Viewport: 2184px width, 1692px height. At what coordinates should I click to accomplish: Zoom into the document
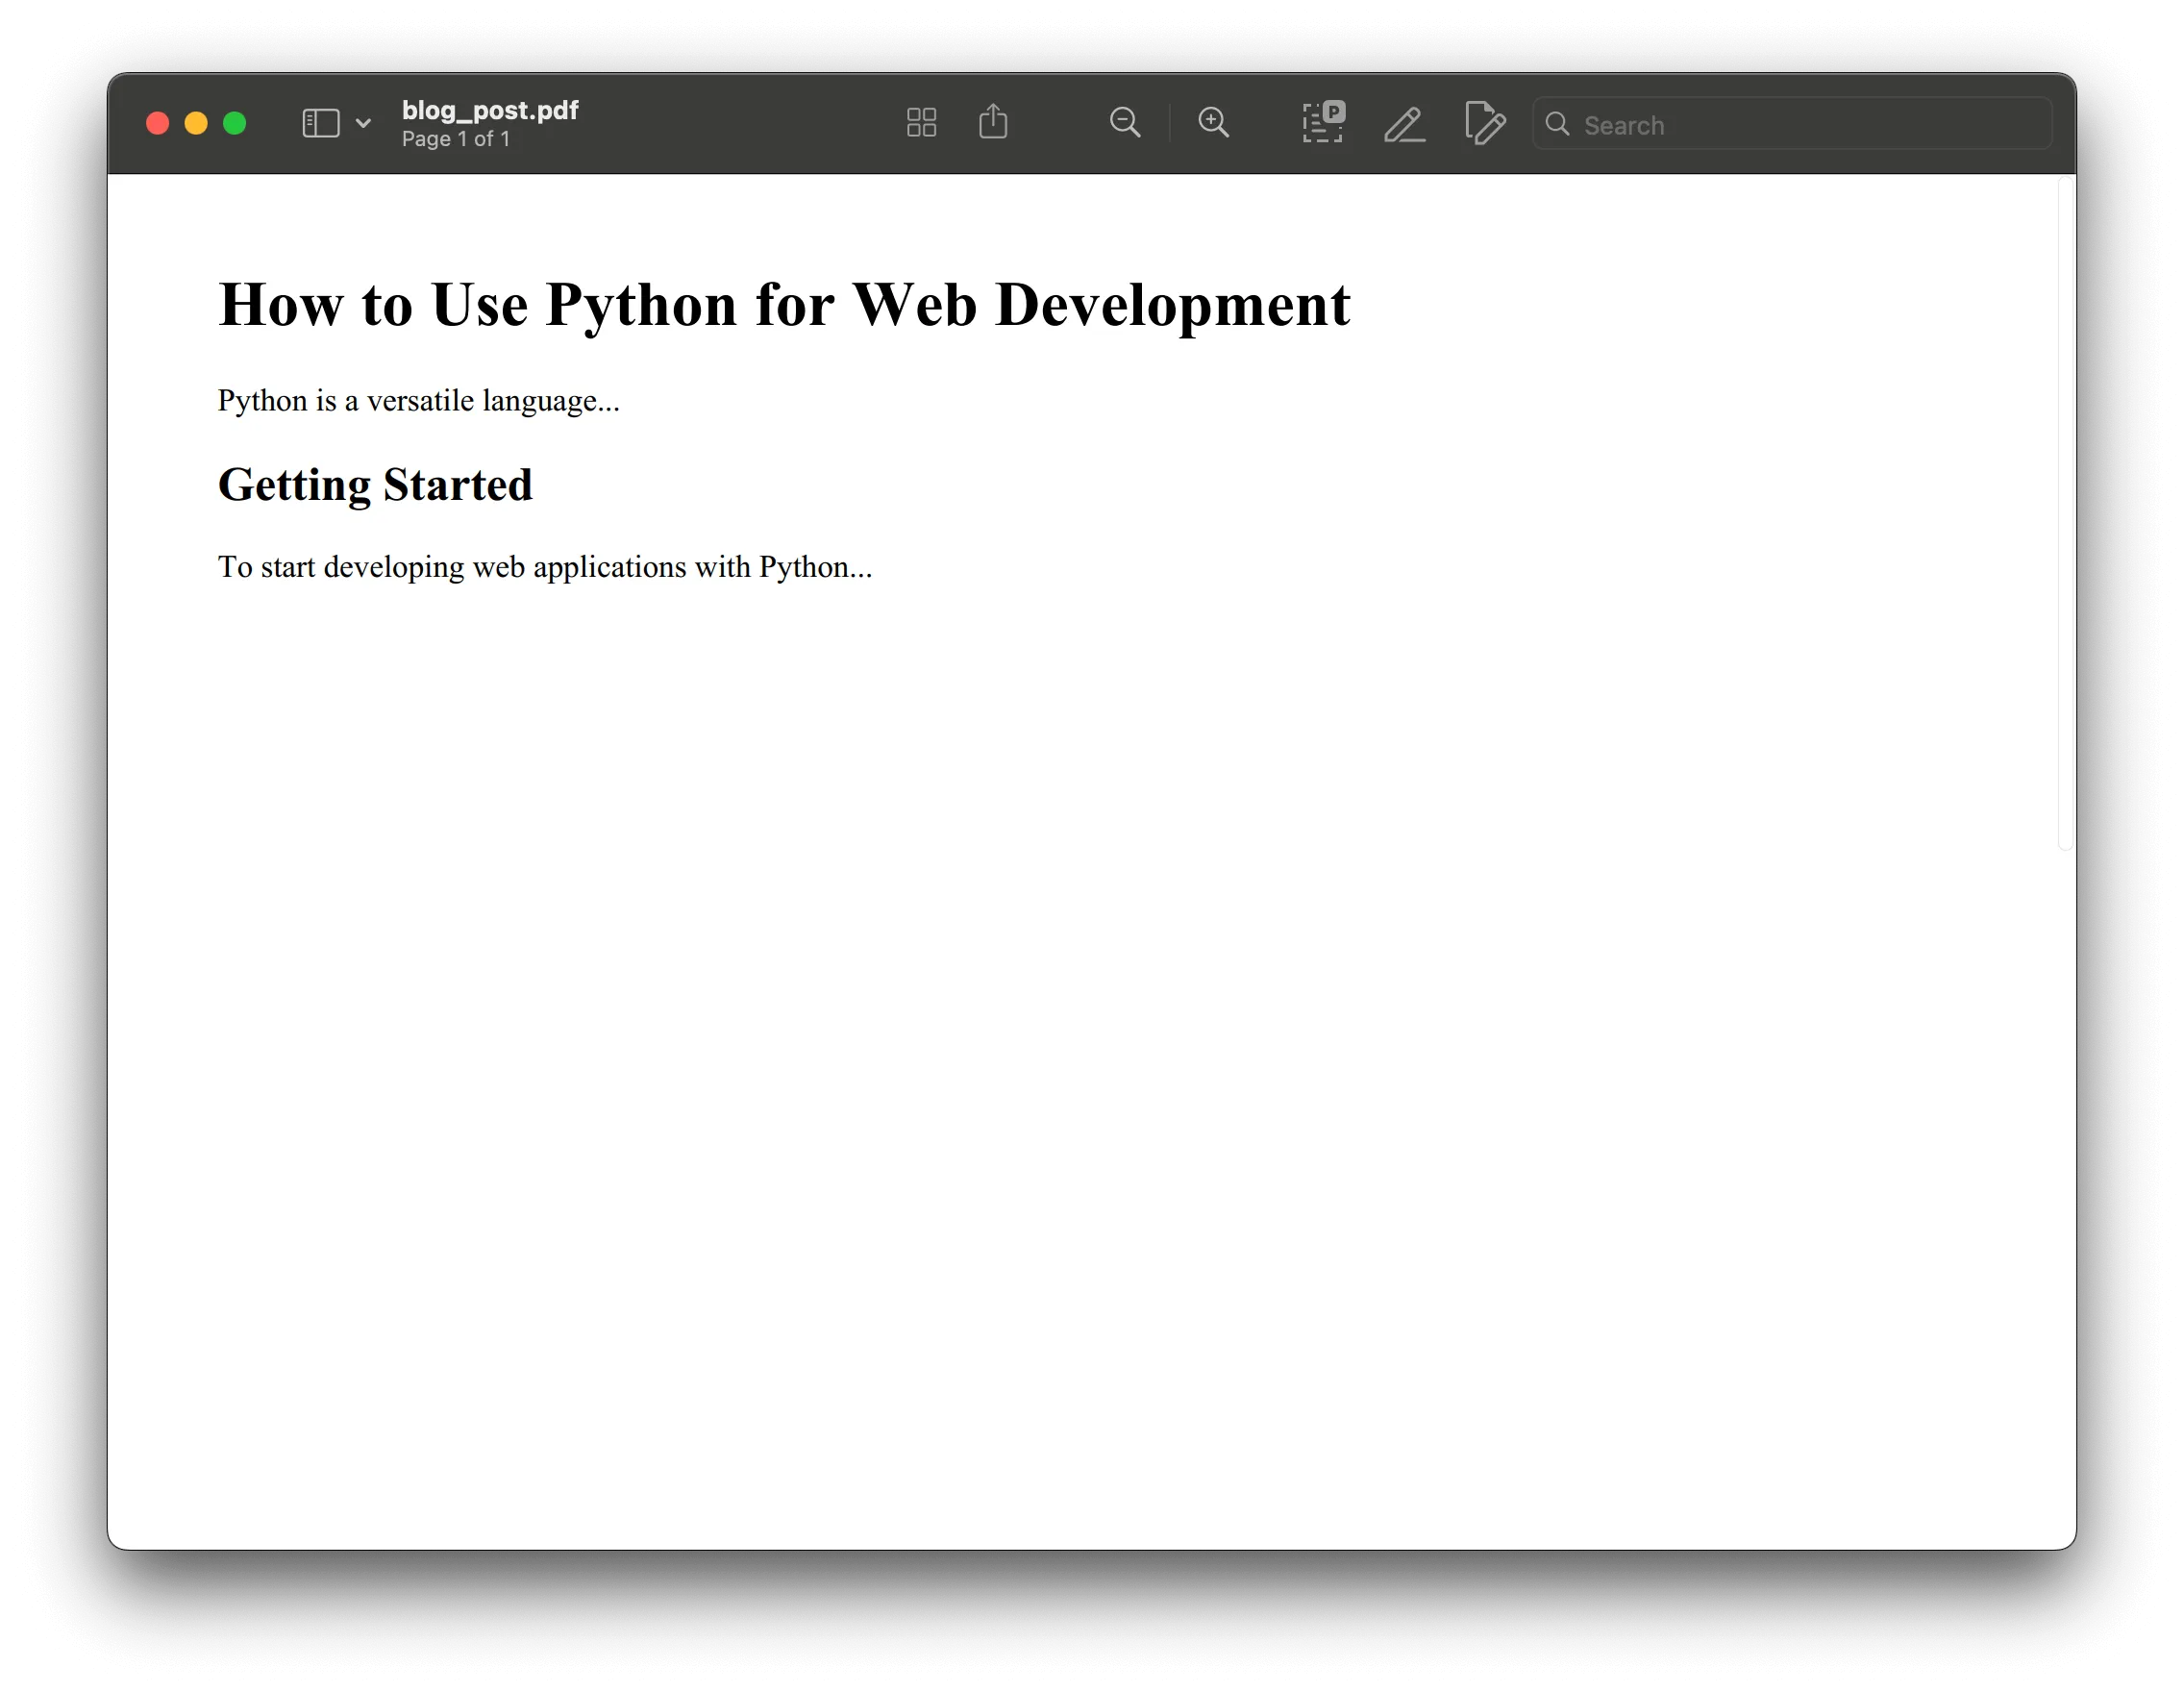point(1213,122)
